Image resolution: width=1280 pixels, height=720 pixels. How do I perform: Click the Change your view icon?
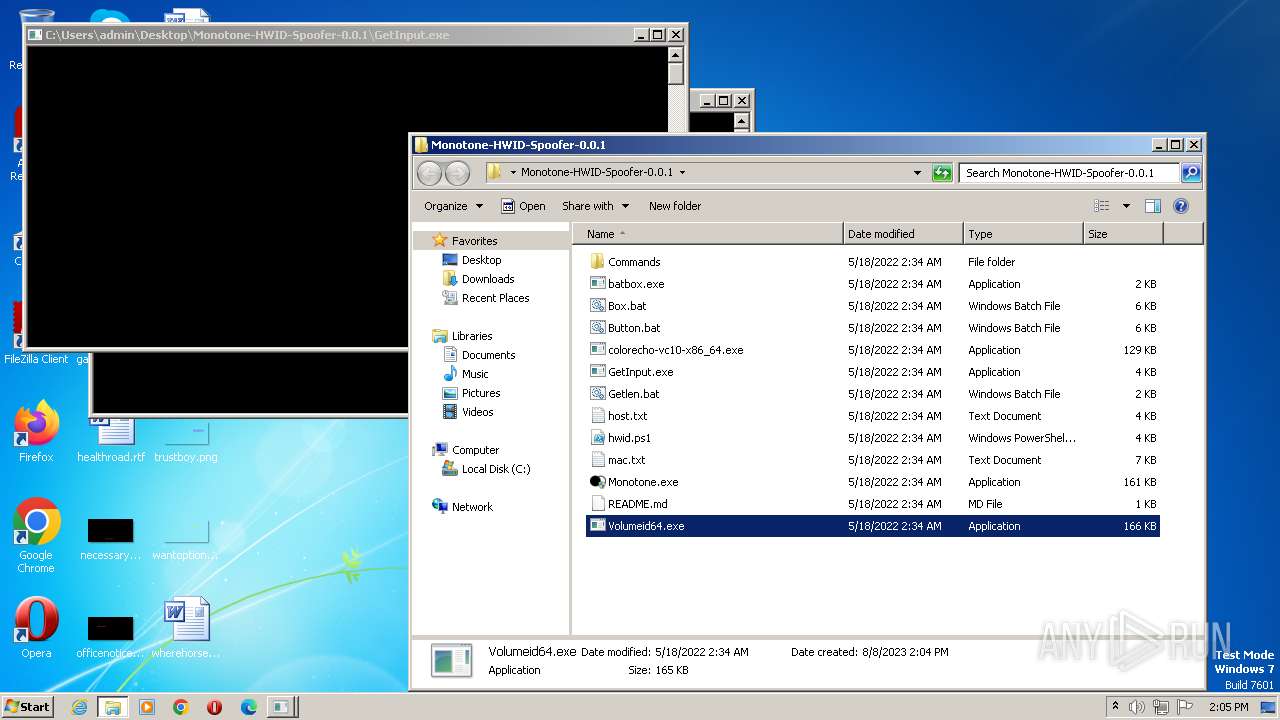point(1101,206)
